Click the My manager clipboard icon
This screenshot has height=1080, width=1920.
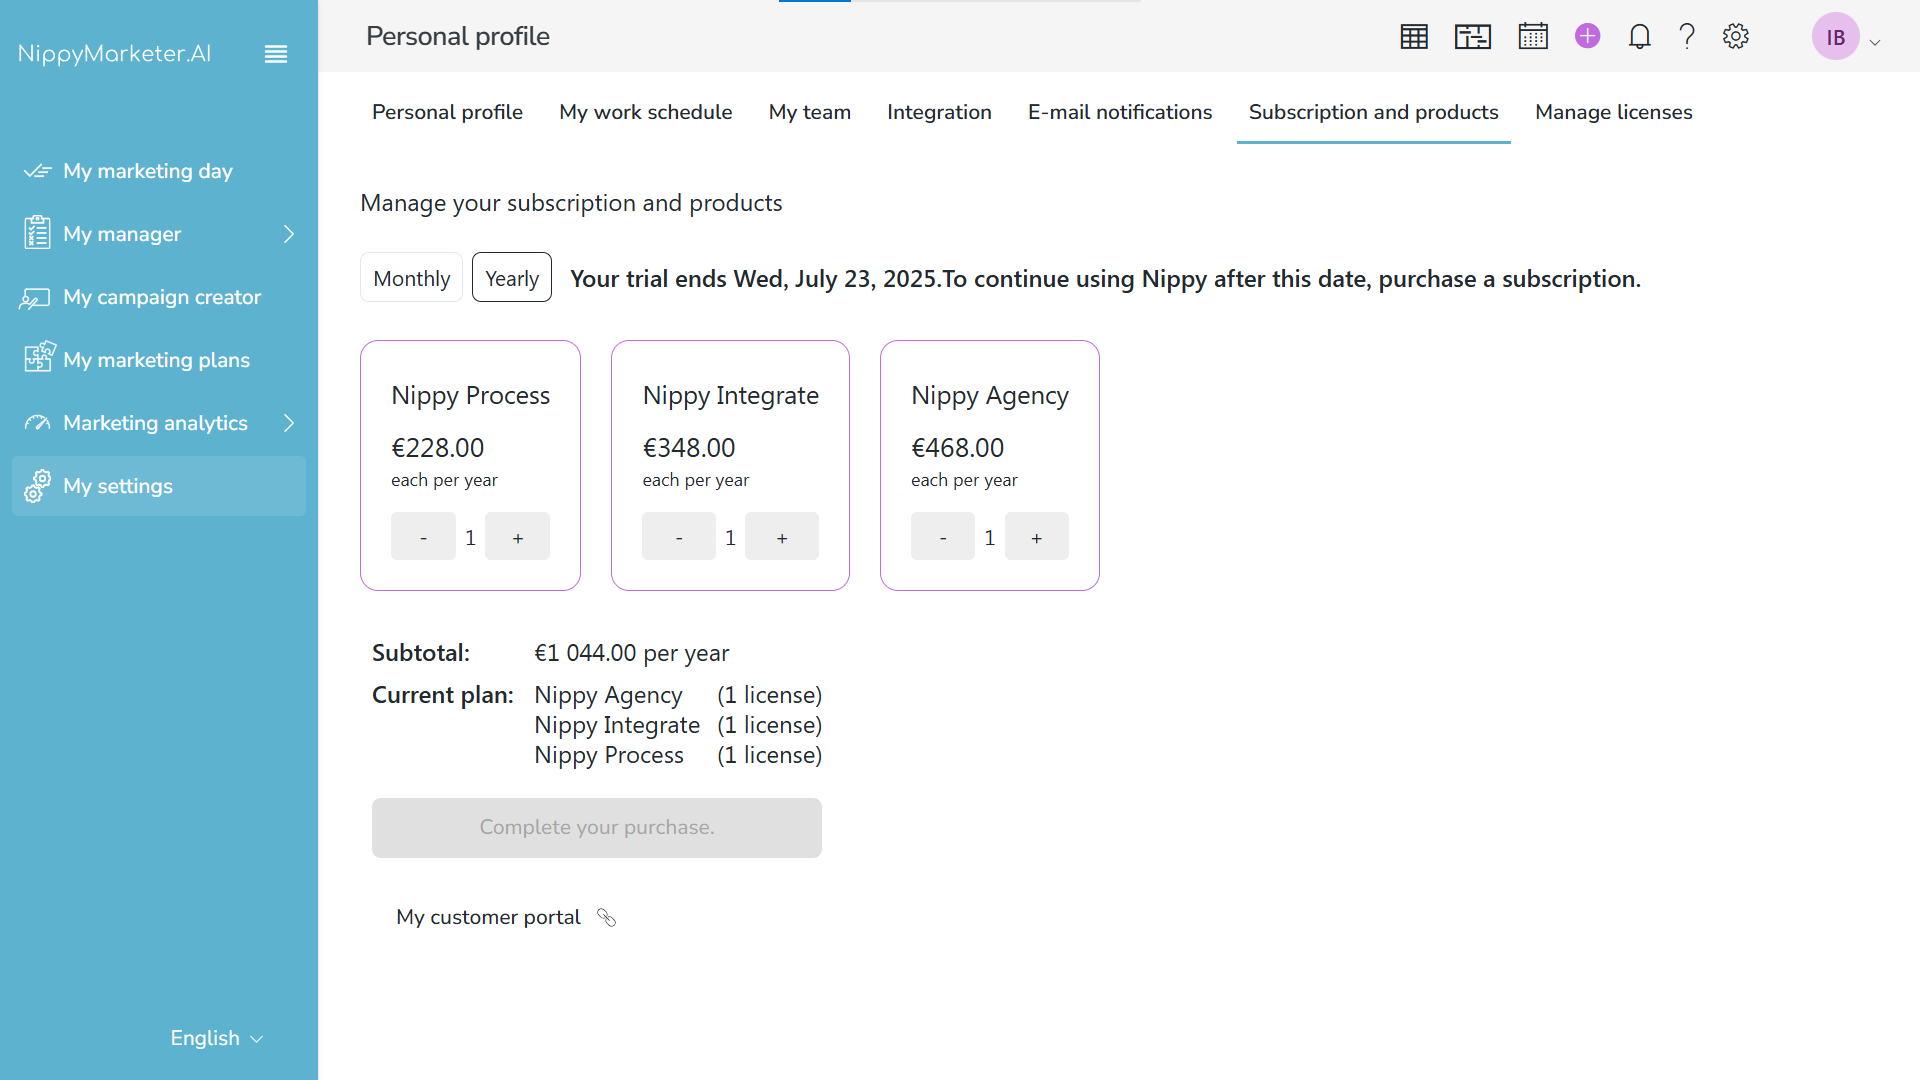coord(38,232)
